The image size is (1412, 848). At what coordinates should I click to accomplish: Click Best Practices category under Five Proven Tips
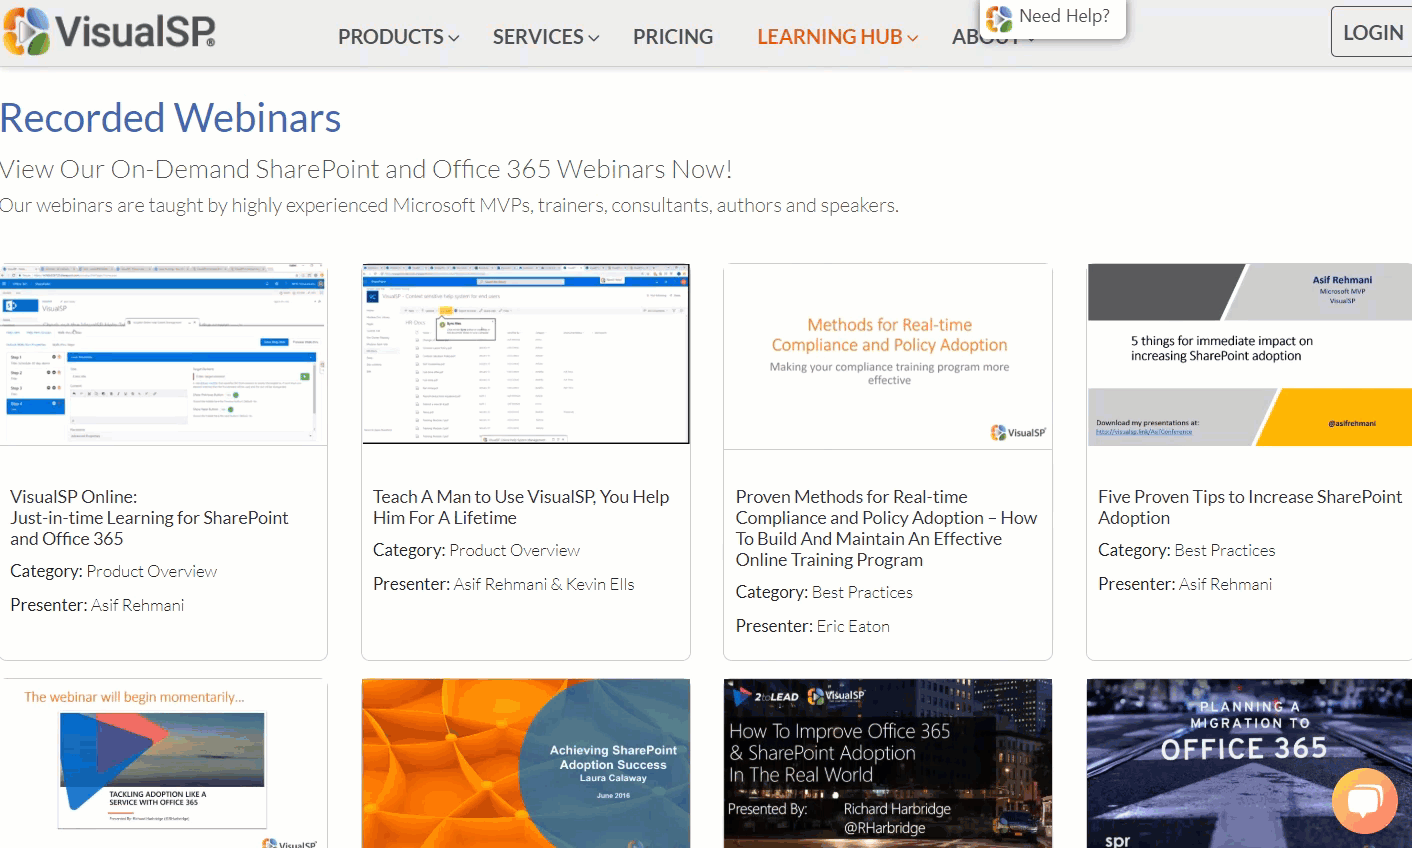click(x=1225, y=550)
